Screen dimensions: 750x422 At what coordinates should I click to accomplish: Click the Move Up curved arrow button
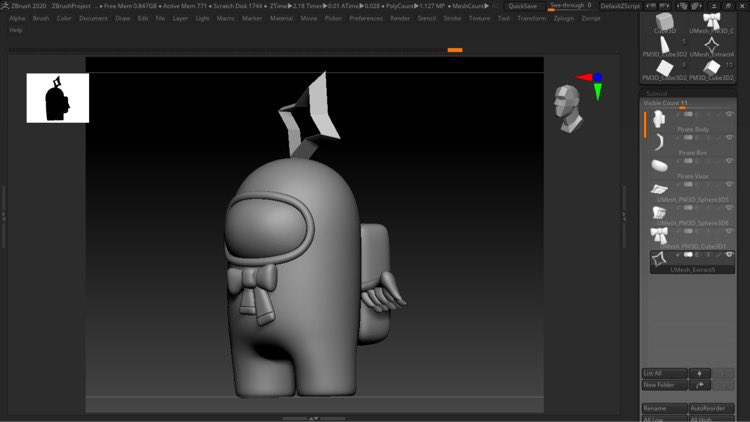(699, 385)
